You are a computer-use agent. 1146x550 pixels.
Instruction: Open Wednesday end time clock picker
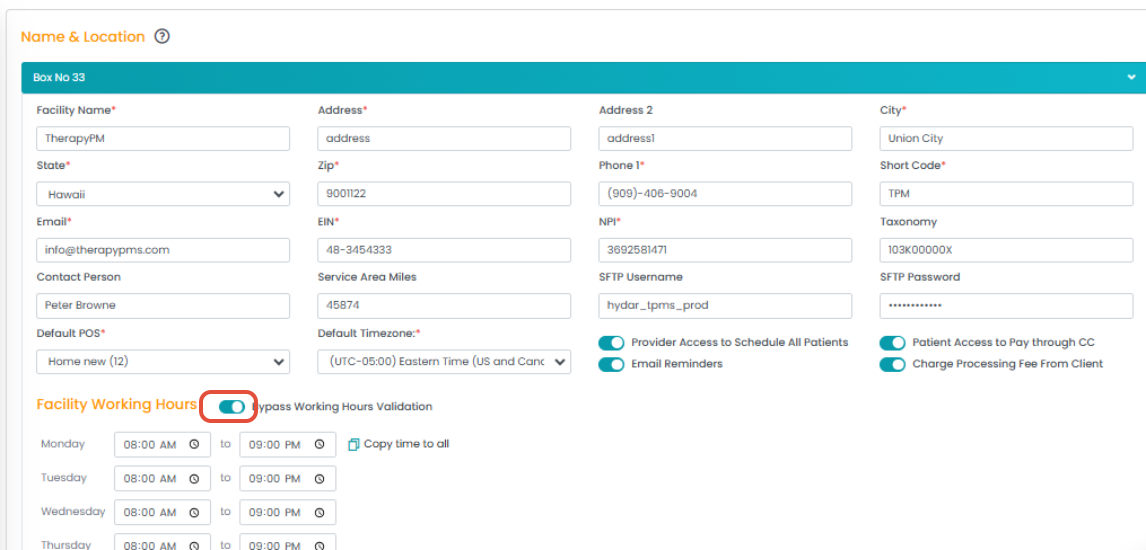[x=319, y=512]
